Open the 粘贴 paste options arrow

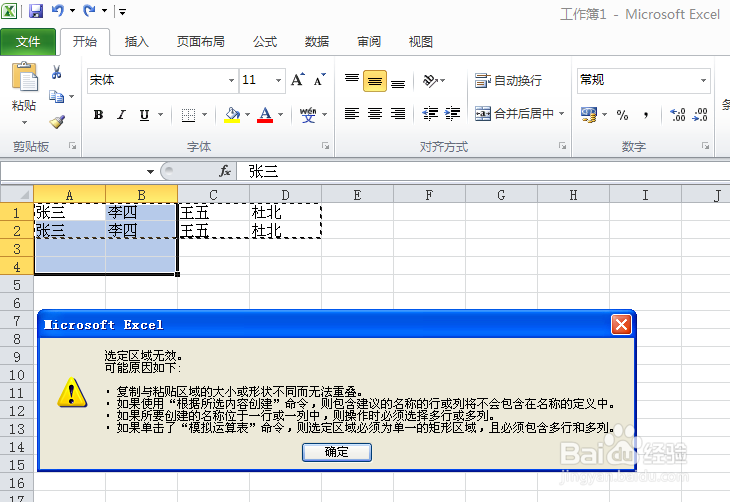pyautogui.click(x=24, y=122)
